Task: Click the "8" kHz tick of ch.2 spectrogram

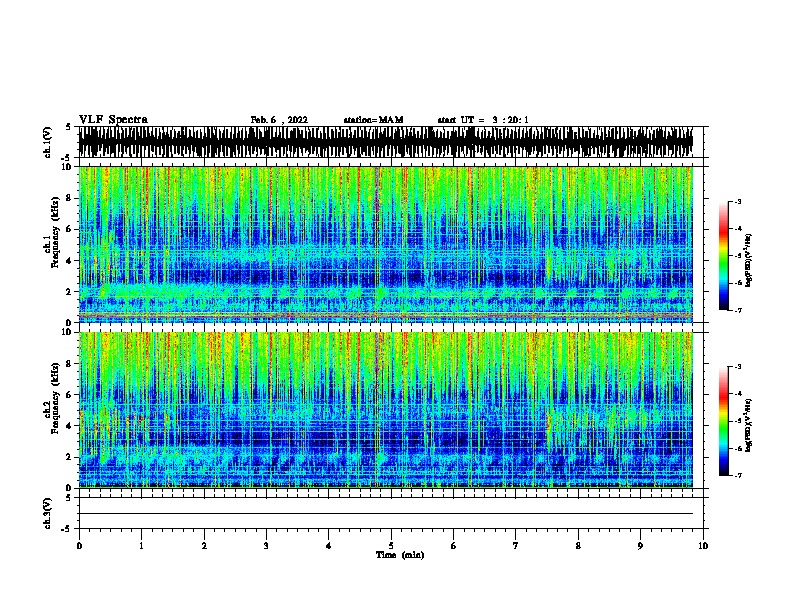Action: click(70, 363)
